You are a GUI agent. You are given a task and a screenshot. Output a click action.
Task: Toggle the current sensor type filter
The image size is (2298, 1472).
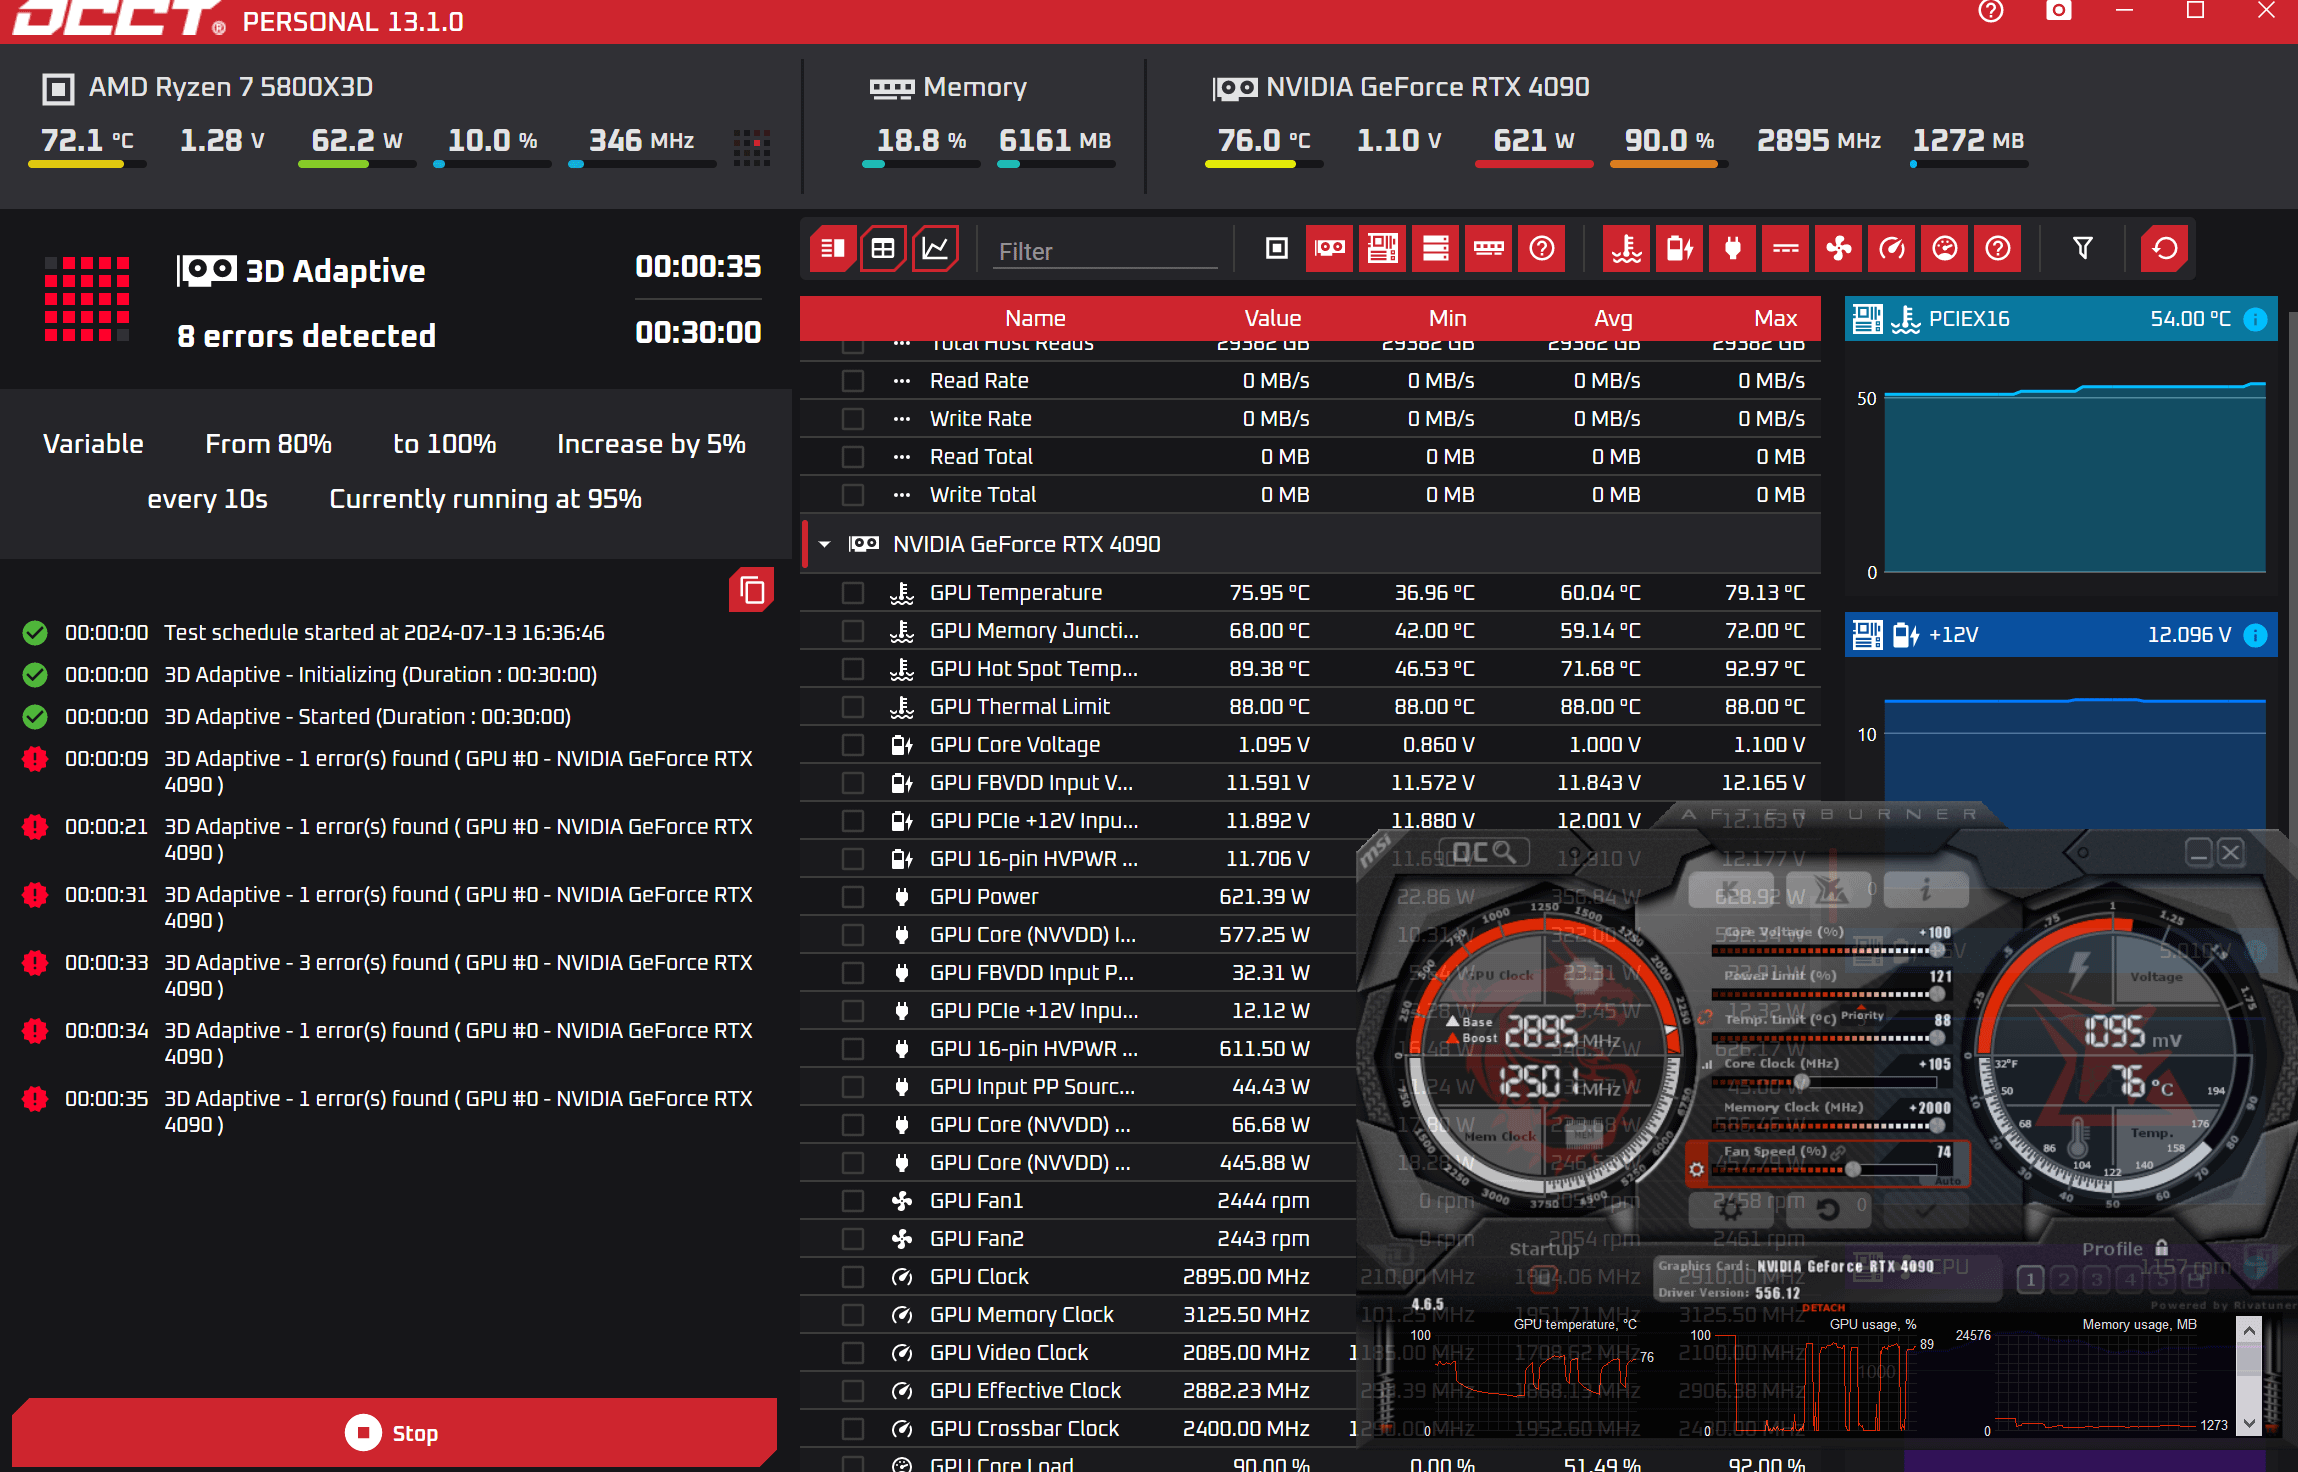1786,248
